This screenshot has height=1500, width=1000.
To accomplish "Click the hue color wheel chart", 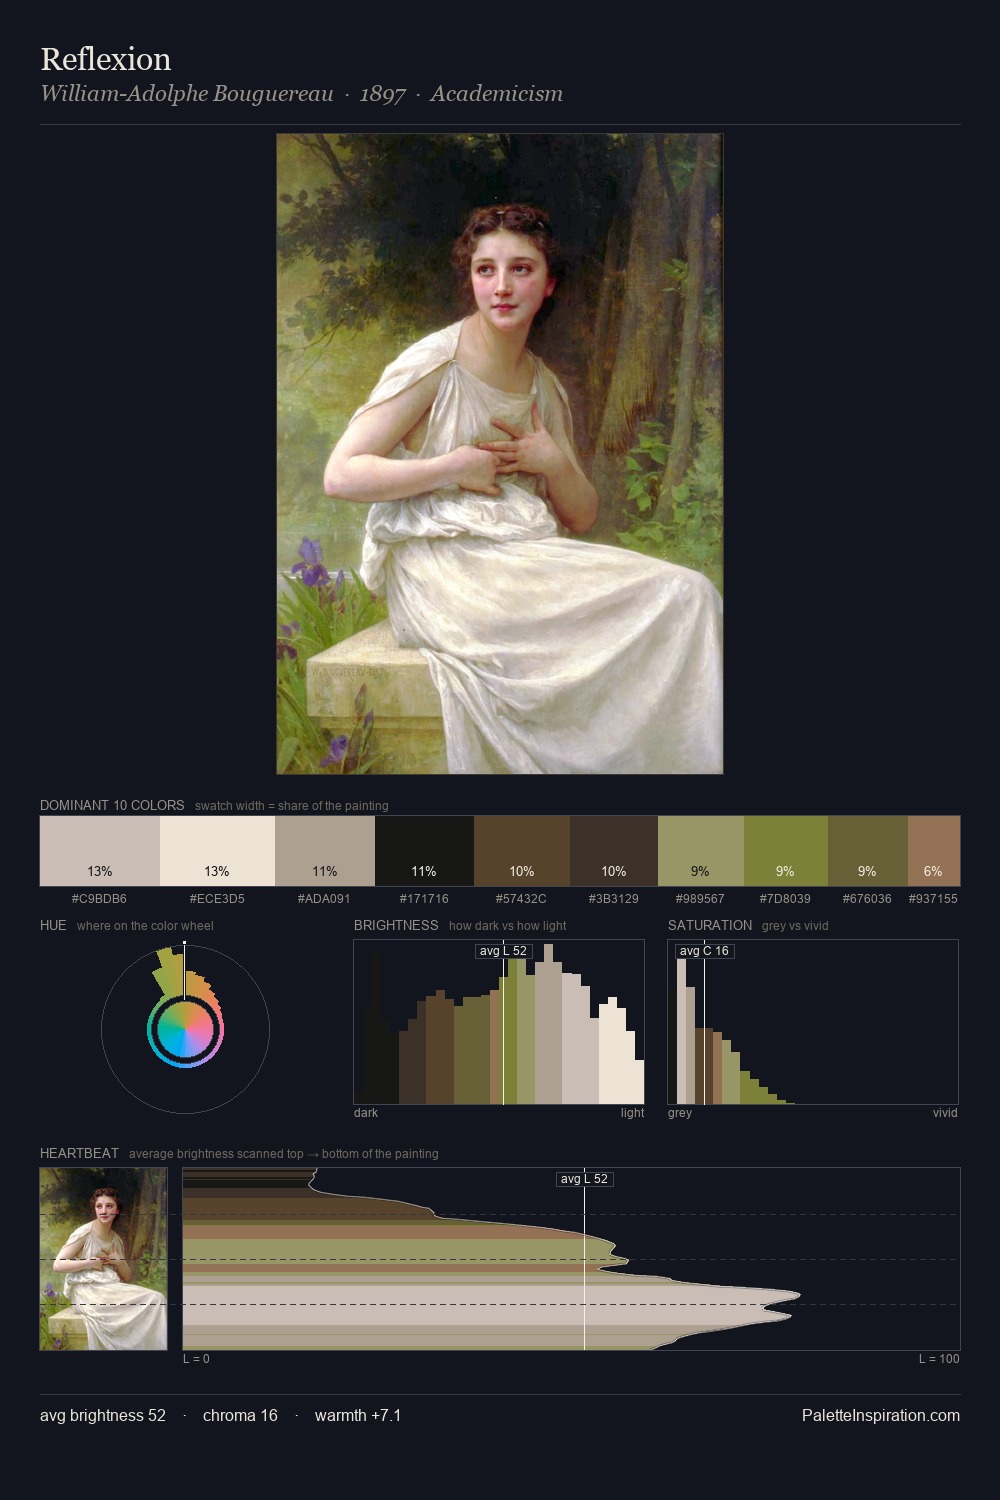I will (185, 1029).
